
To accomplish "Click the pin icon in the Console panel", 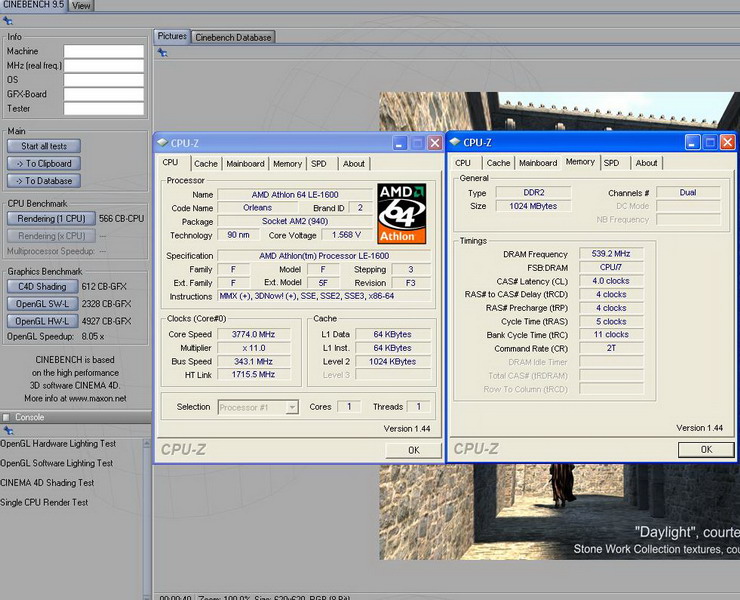I will point(8,430).
